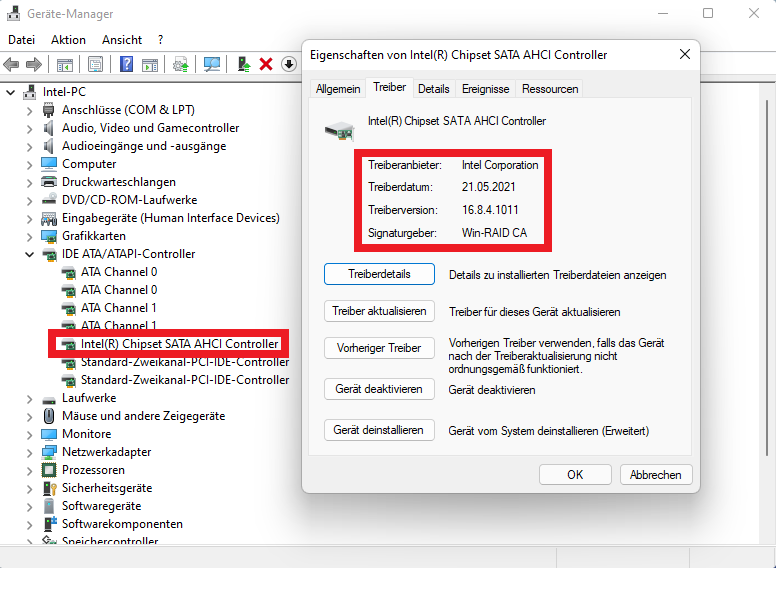Scan for hardware changes via monitor magnifier icon
776x614 pixels.
(x=212, y=64)
